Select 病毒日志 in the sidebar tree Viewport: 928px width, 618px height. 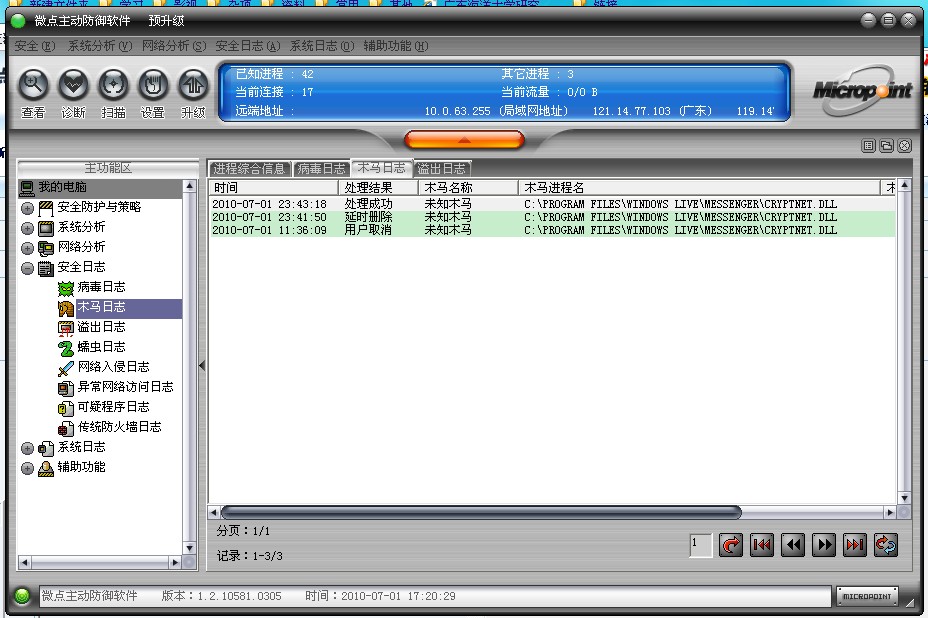click(x=101, y=287)
